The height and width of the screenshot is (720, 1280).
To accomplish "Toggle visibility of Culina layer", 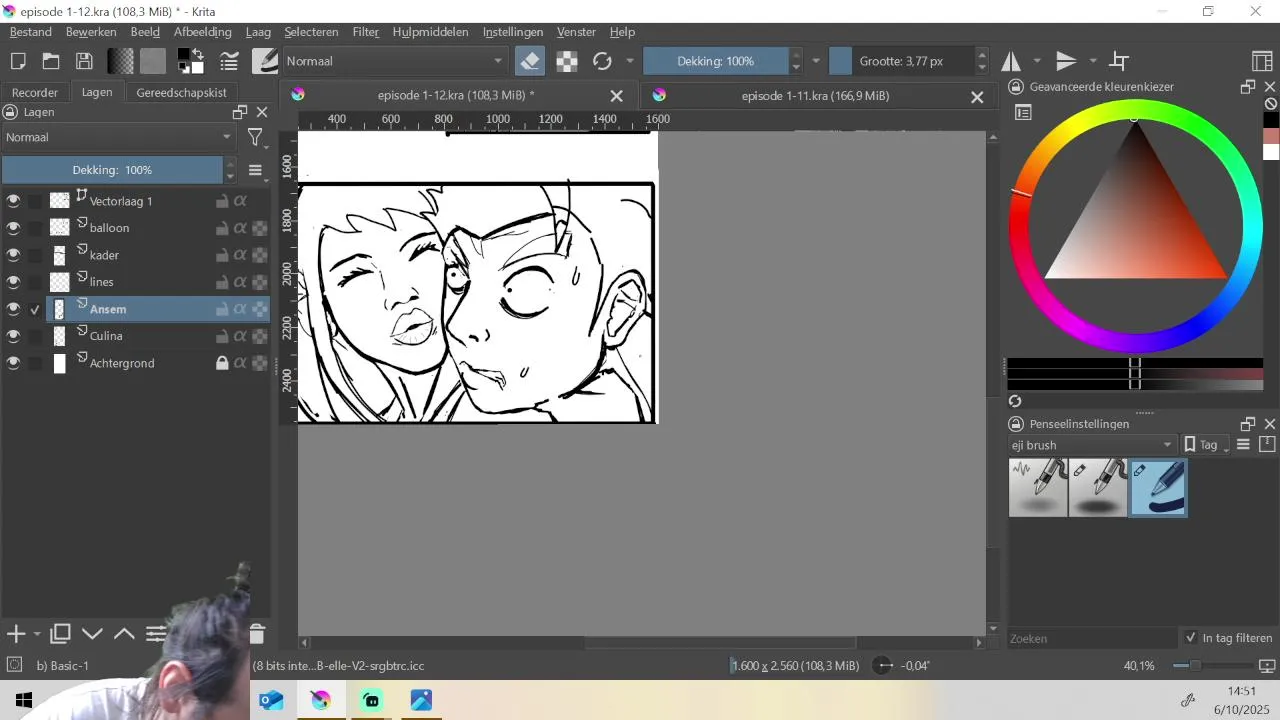I will (13, 336).
